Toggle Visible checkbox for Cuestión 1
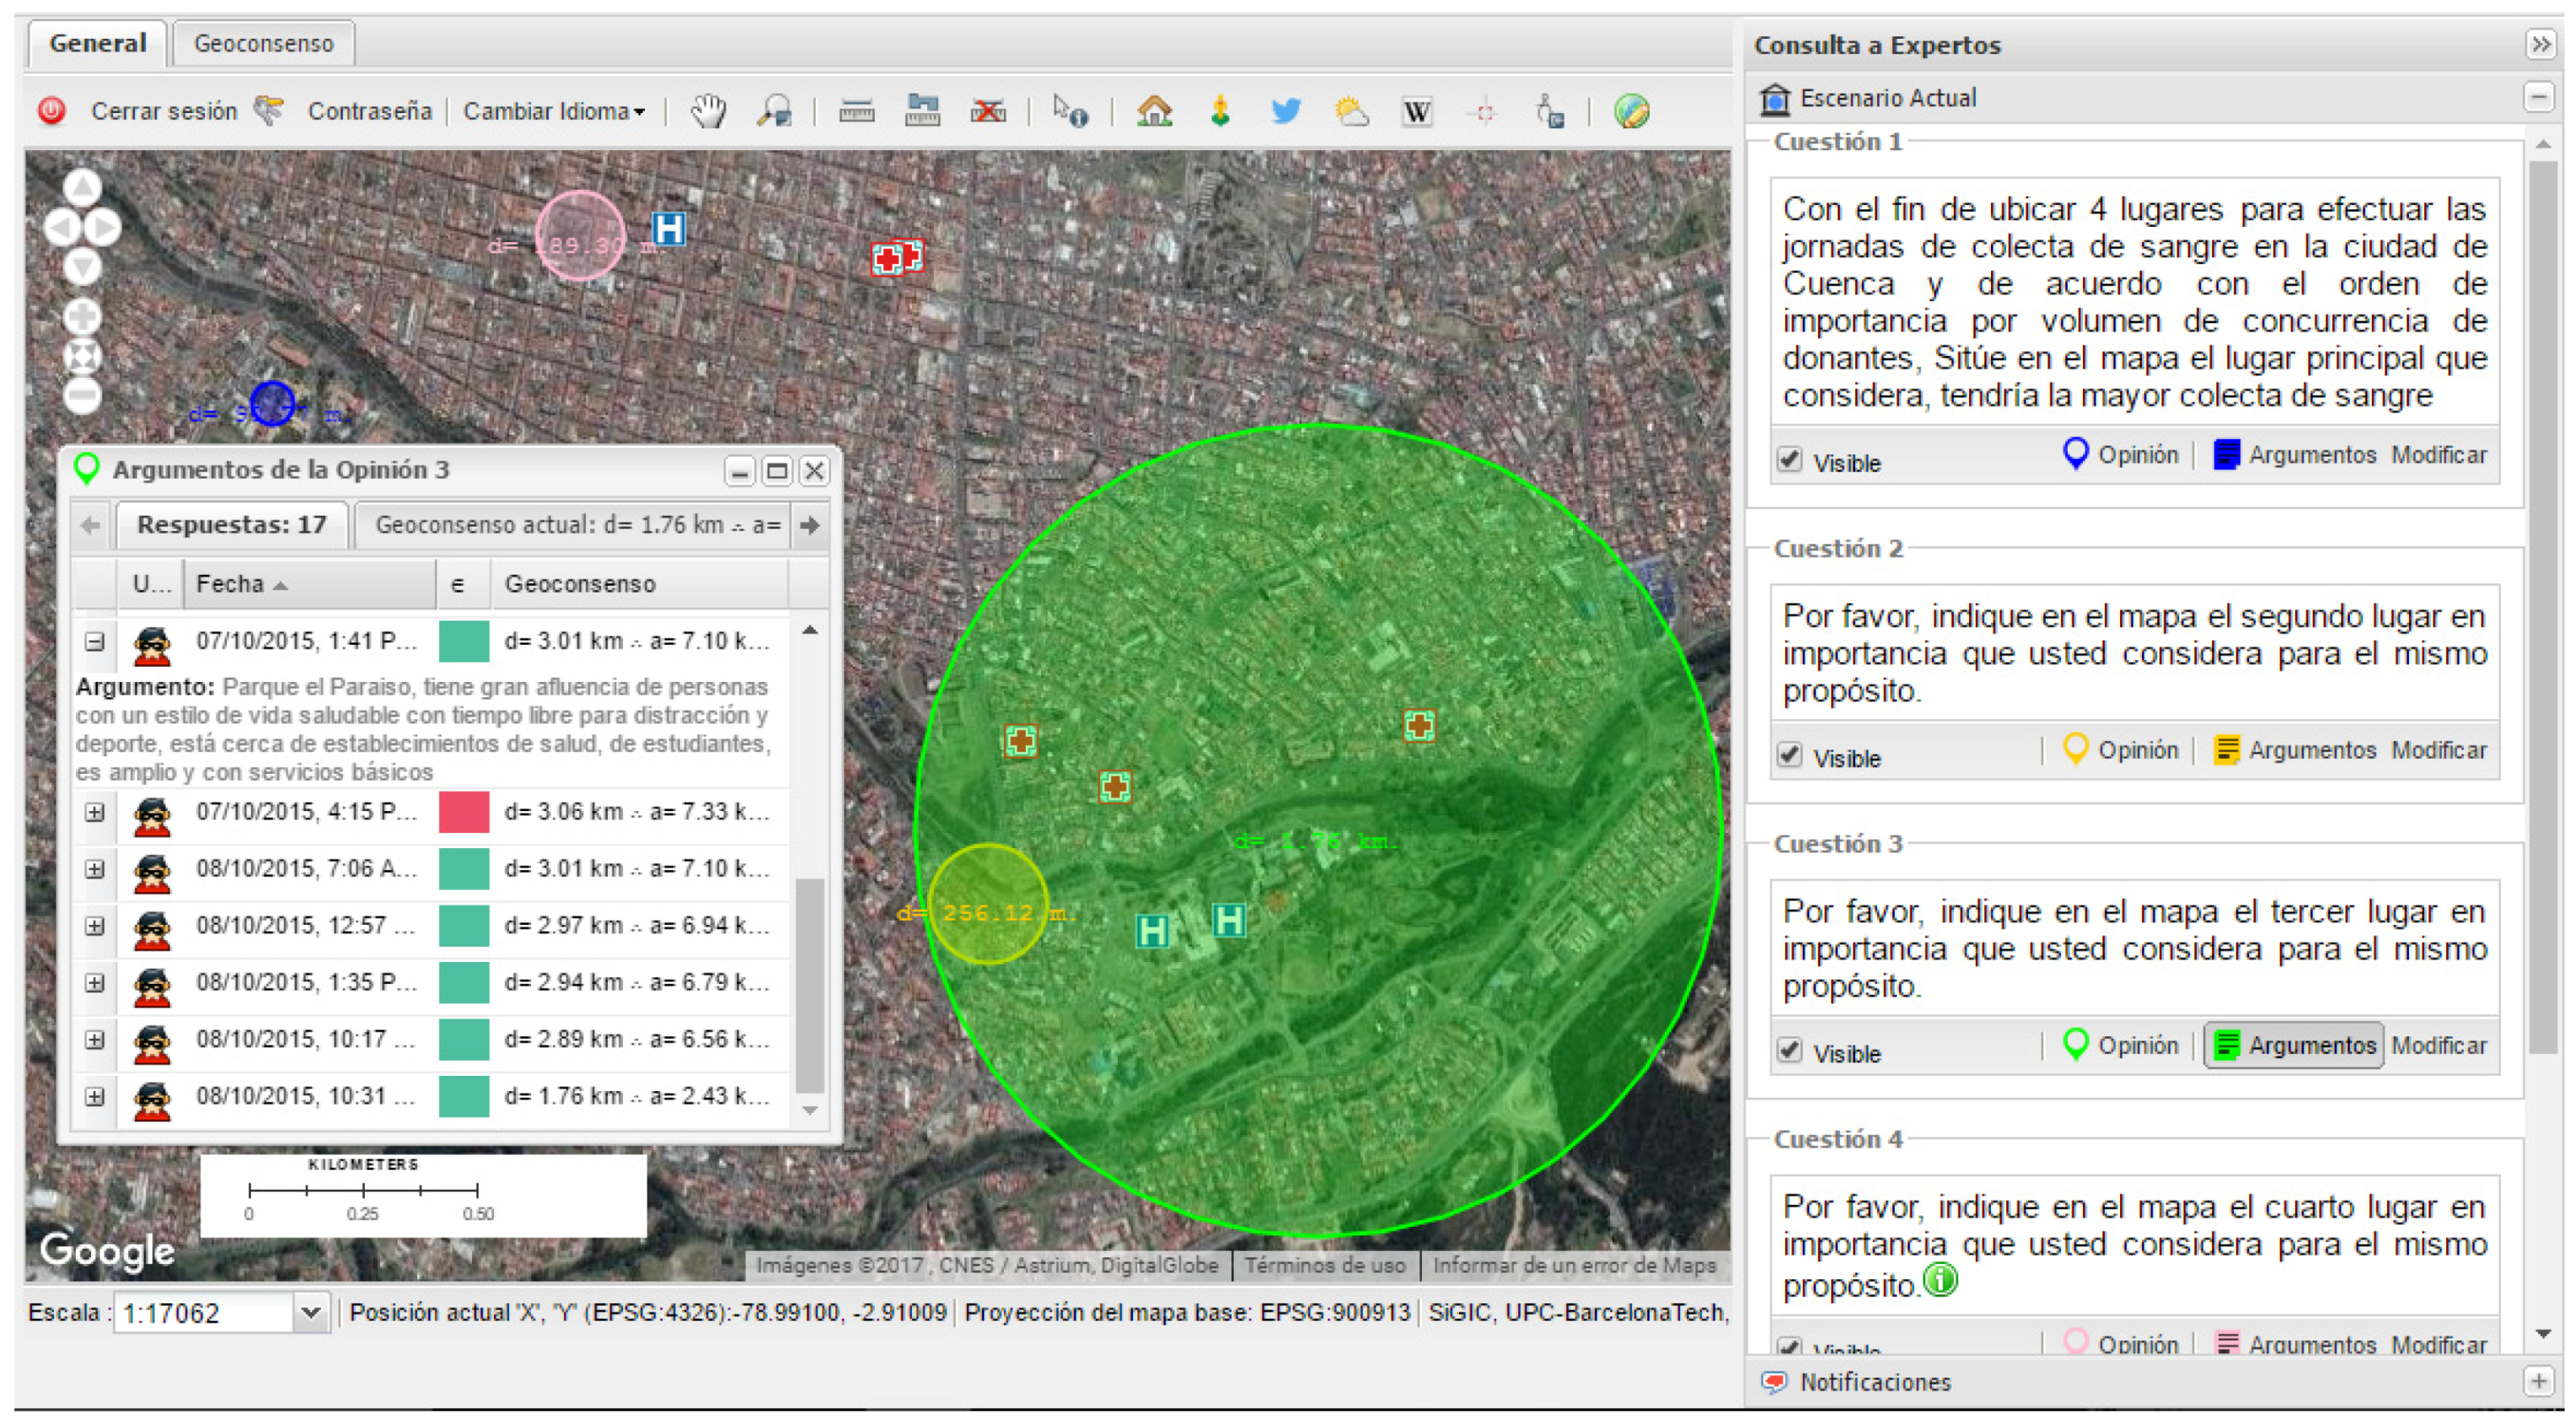 click(1789, 460)
